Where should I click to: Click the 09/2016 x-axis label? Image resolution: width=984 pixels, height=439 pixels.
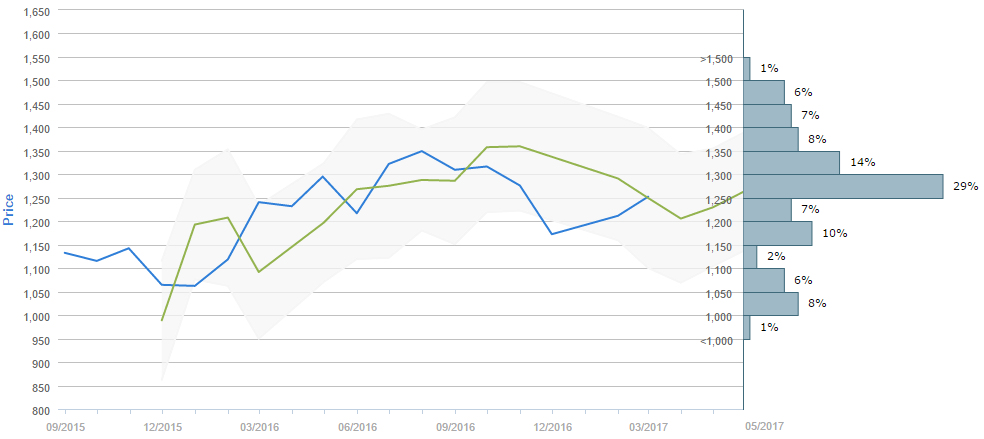454,425
